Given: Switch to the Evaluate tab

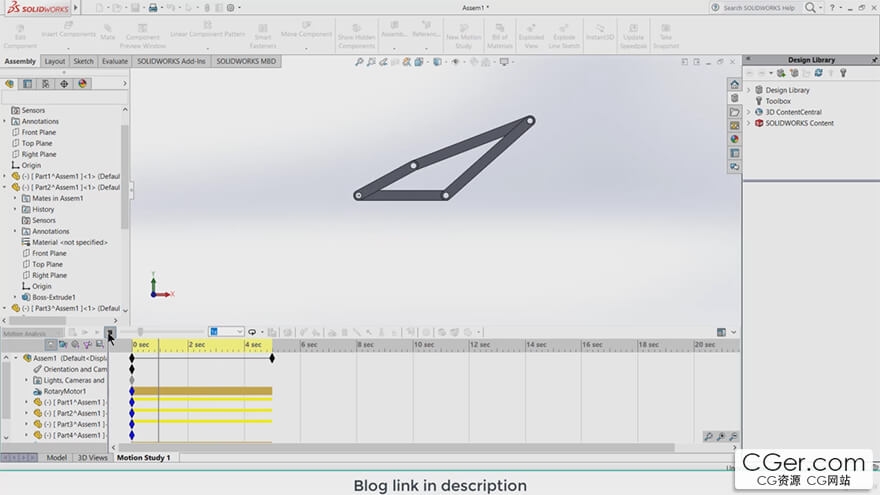Looking at the screenshot, I should tap(114, 61).
